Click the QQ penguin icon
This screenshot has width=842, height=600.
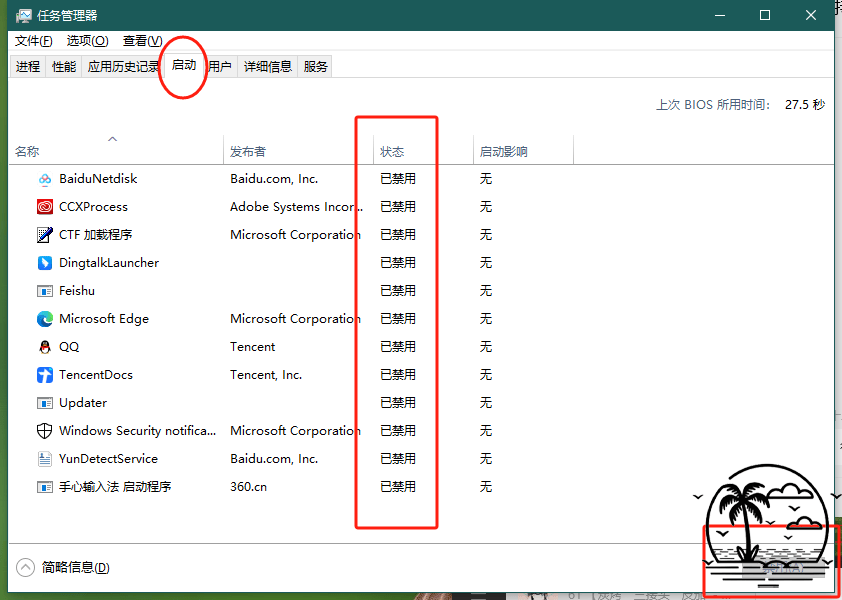[45, 347]
